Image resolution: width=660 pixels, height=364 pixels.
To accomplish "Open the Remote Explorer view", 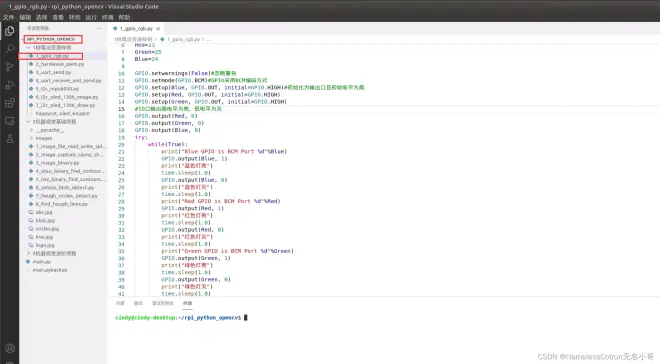I will tap(9, 121).
